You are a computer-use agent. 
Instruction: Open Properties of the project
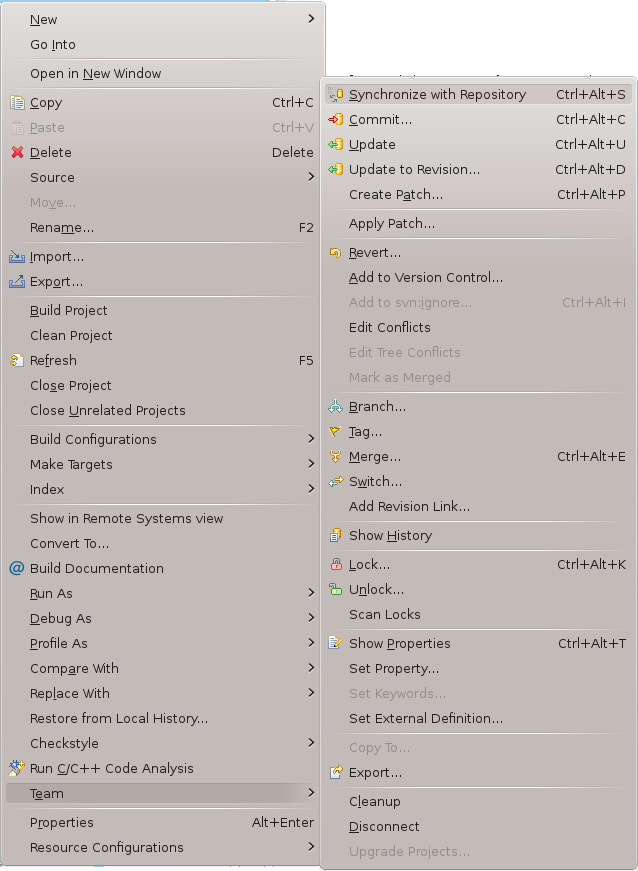tap(62, 823)
